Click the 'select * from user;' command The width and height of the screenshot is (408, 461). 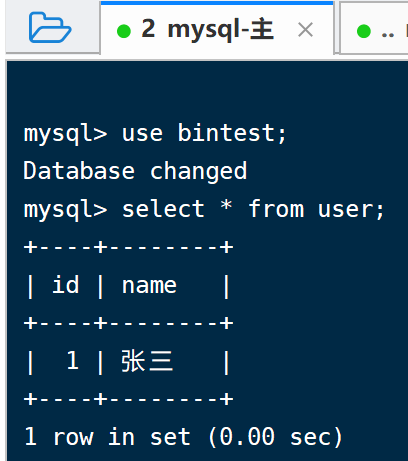[x=253, y=209]
